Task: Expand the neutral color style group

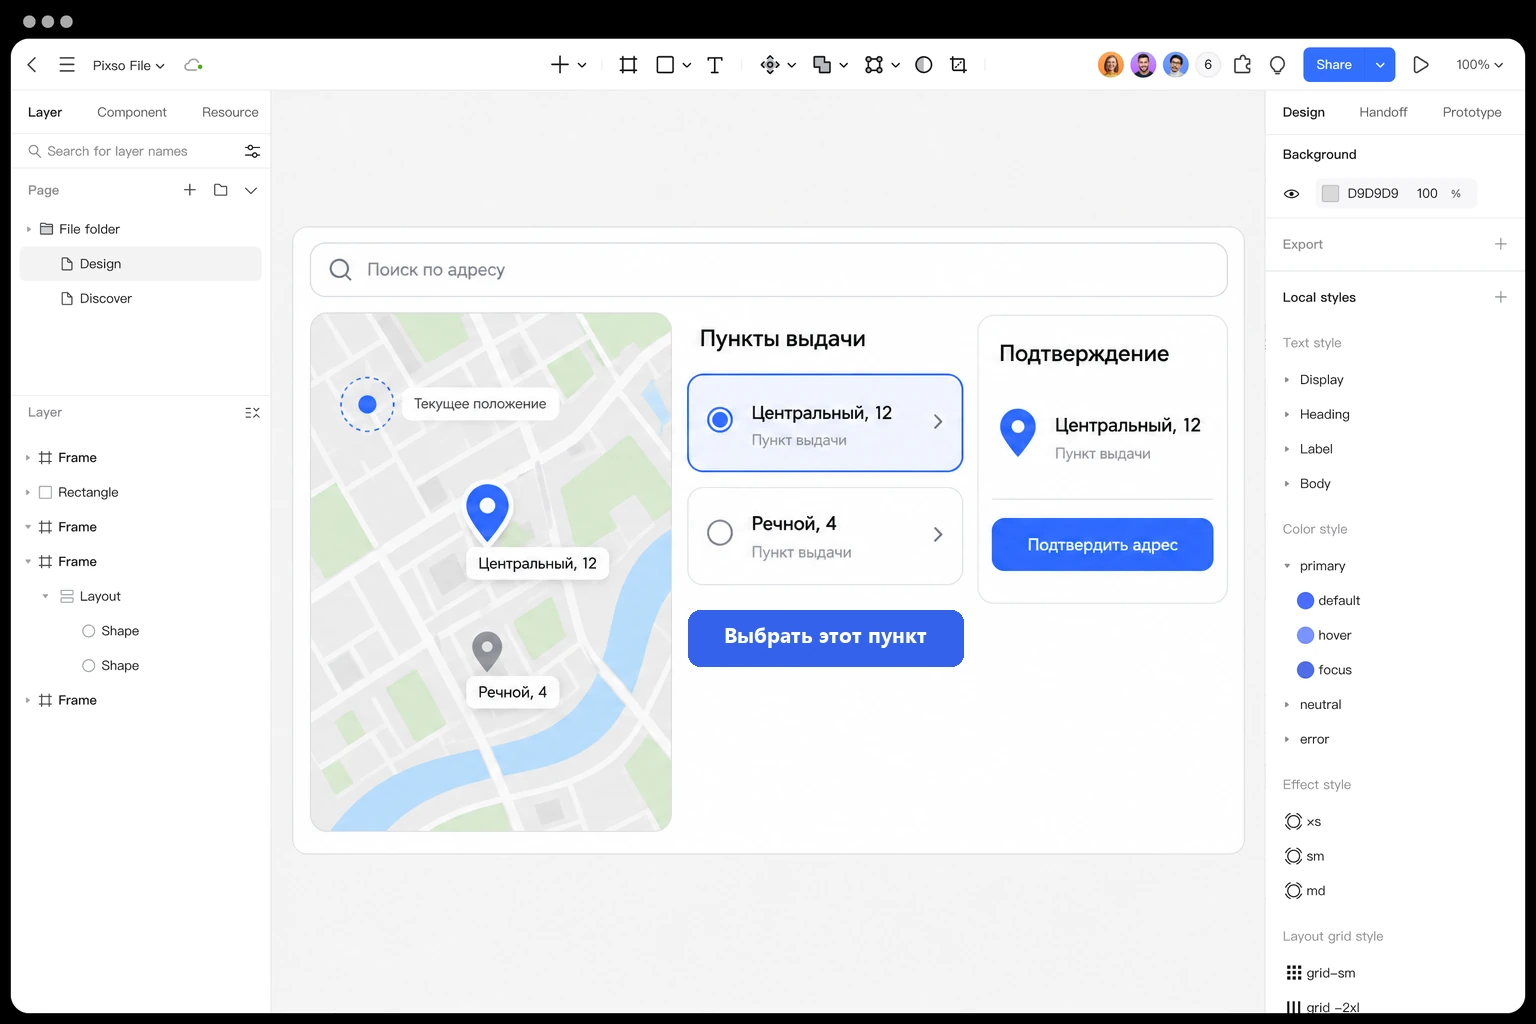Action: point(1287,705)
